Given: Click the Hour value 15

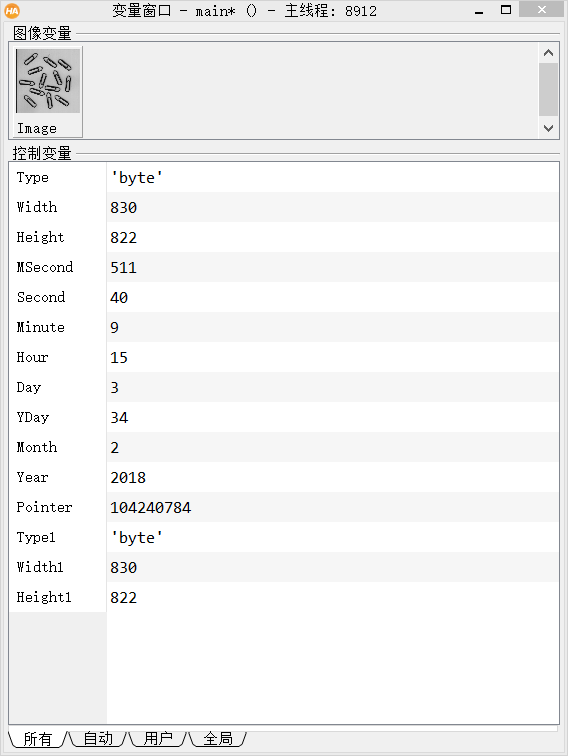Looking at the screenshot, I should 119,357.
